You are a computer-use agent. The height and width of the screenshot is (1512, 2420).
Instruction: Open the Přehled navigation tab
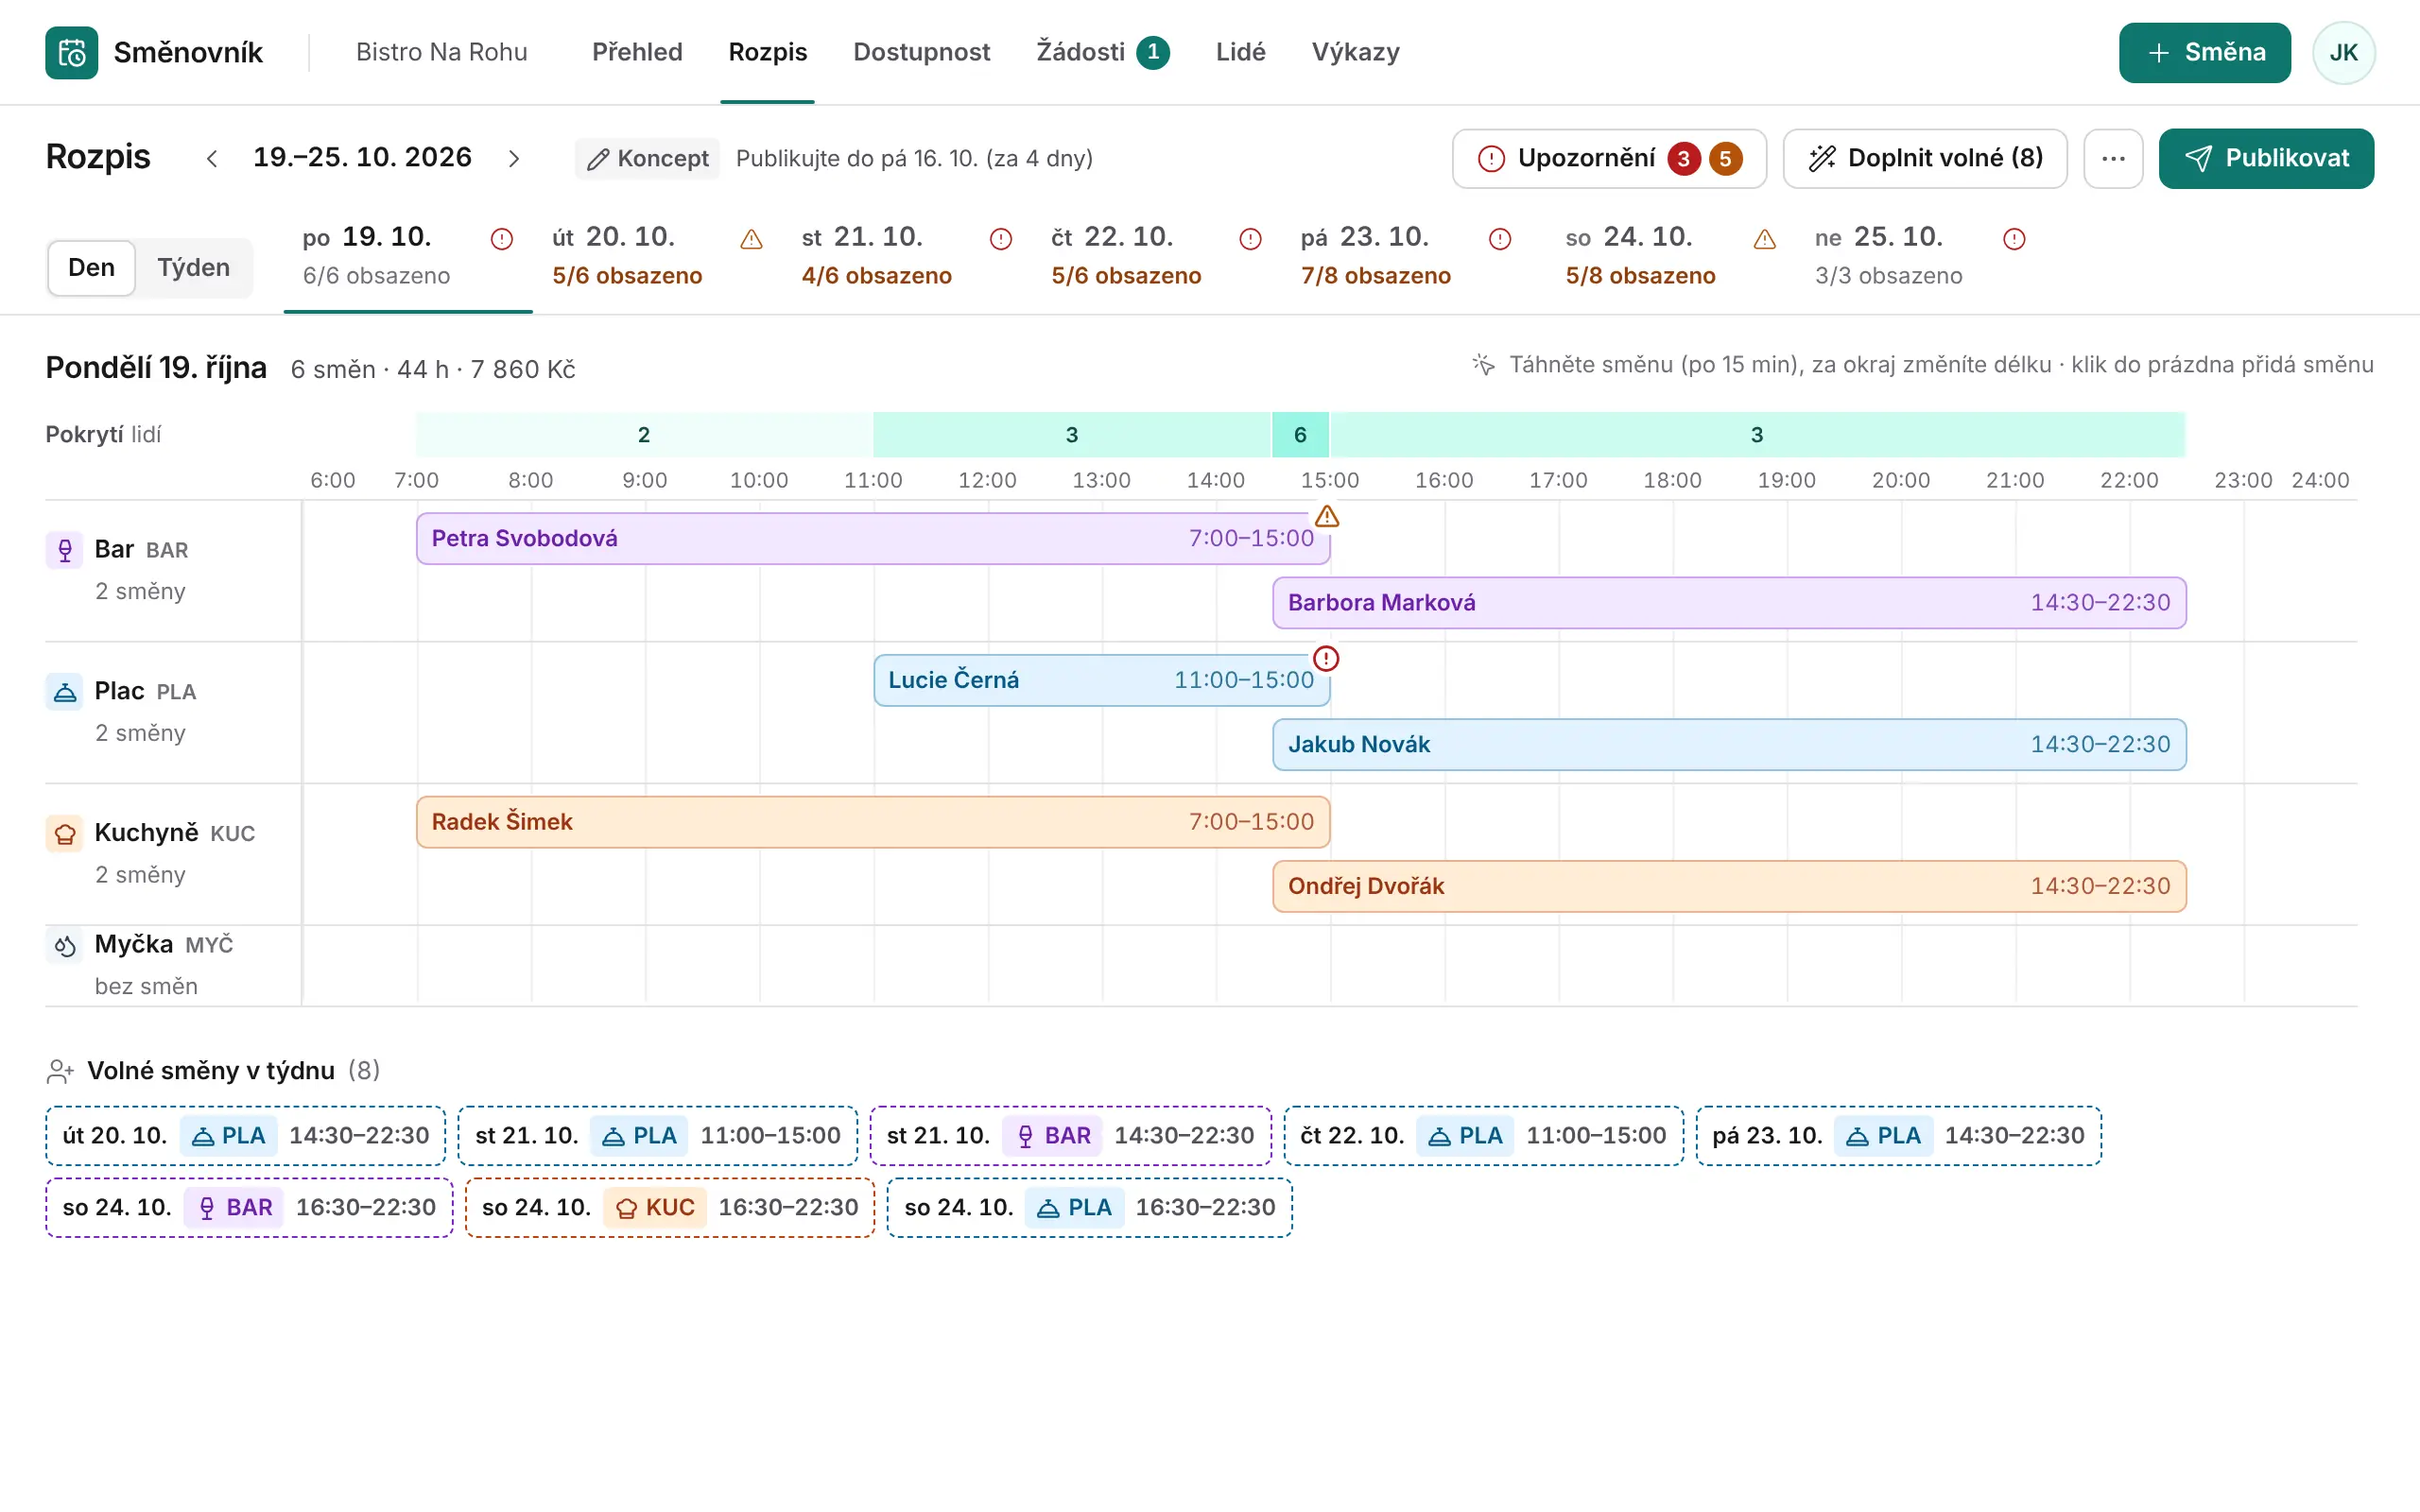click(x=637, y=52)
